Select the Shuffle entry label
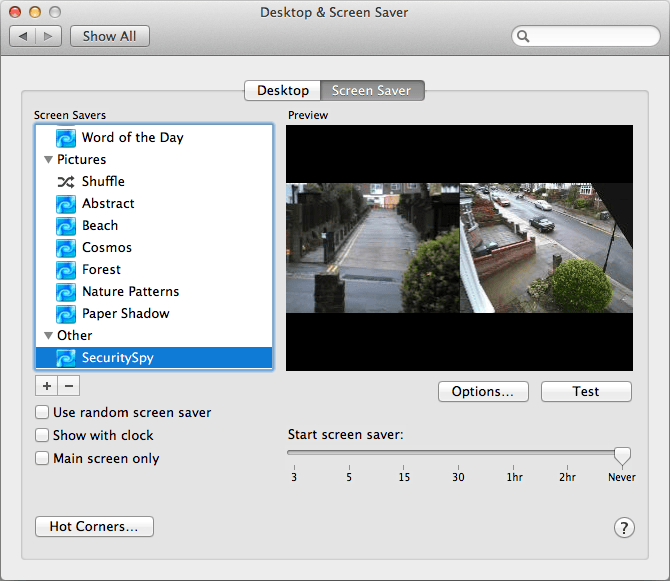This screenshot has width=670, height=581. (x=103, y=182)
